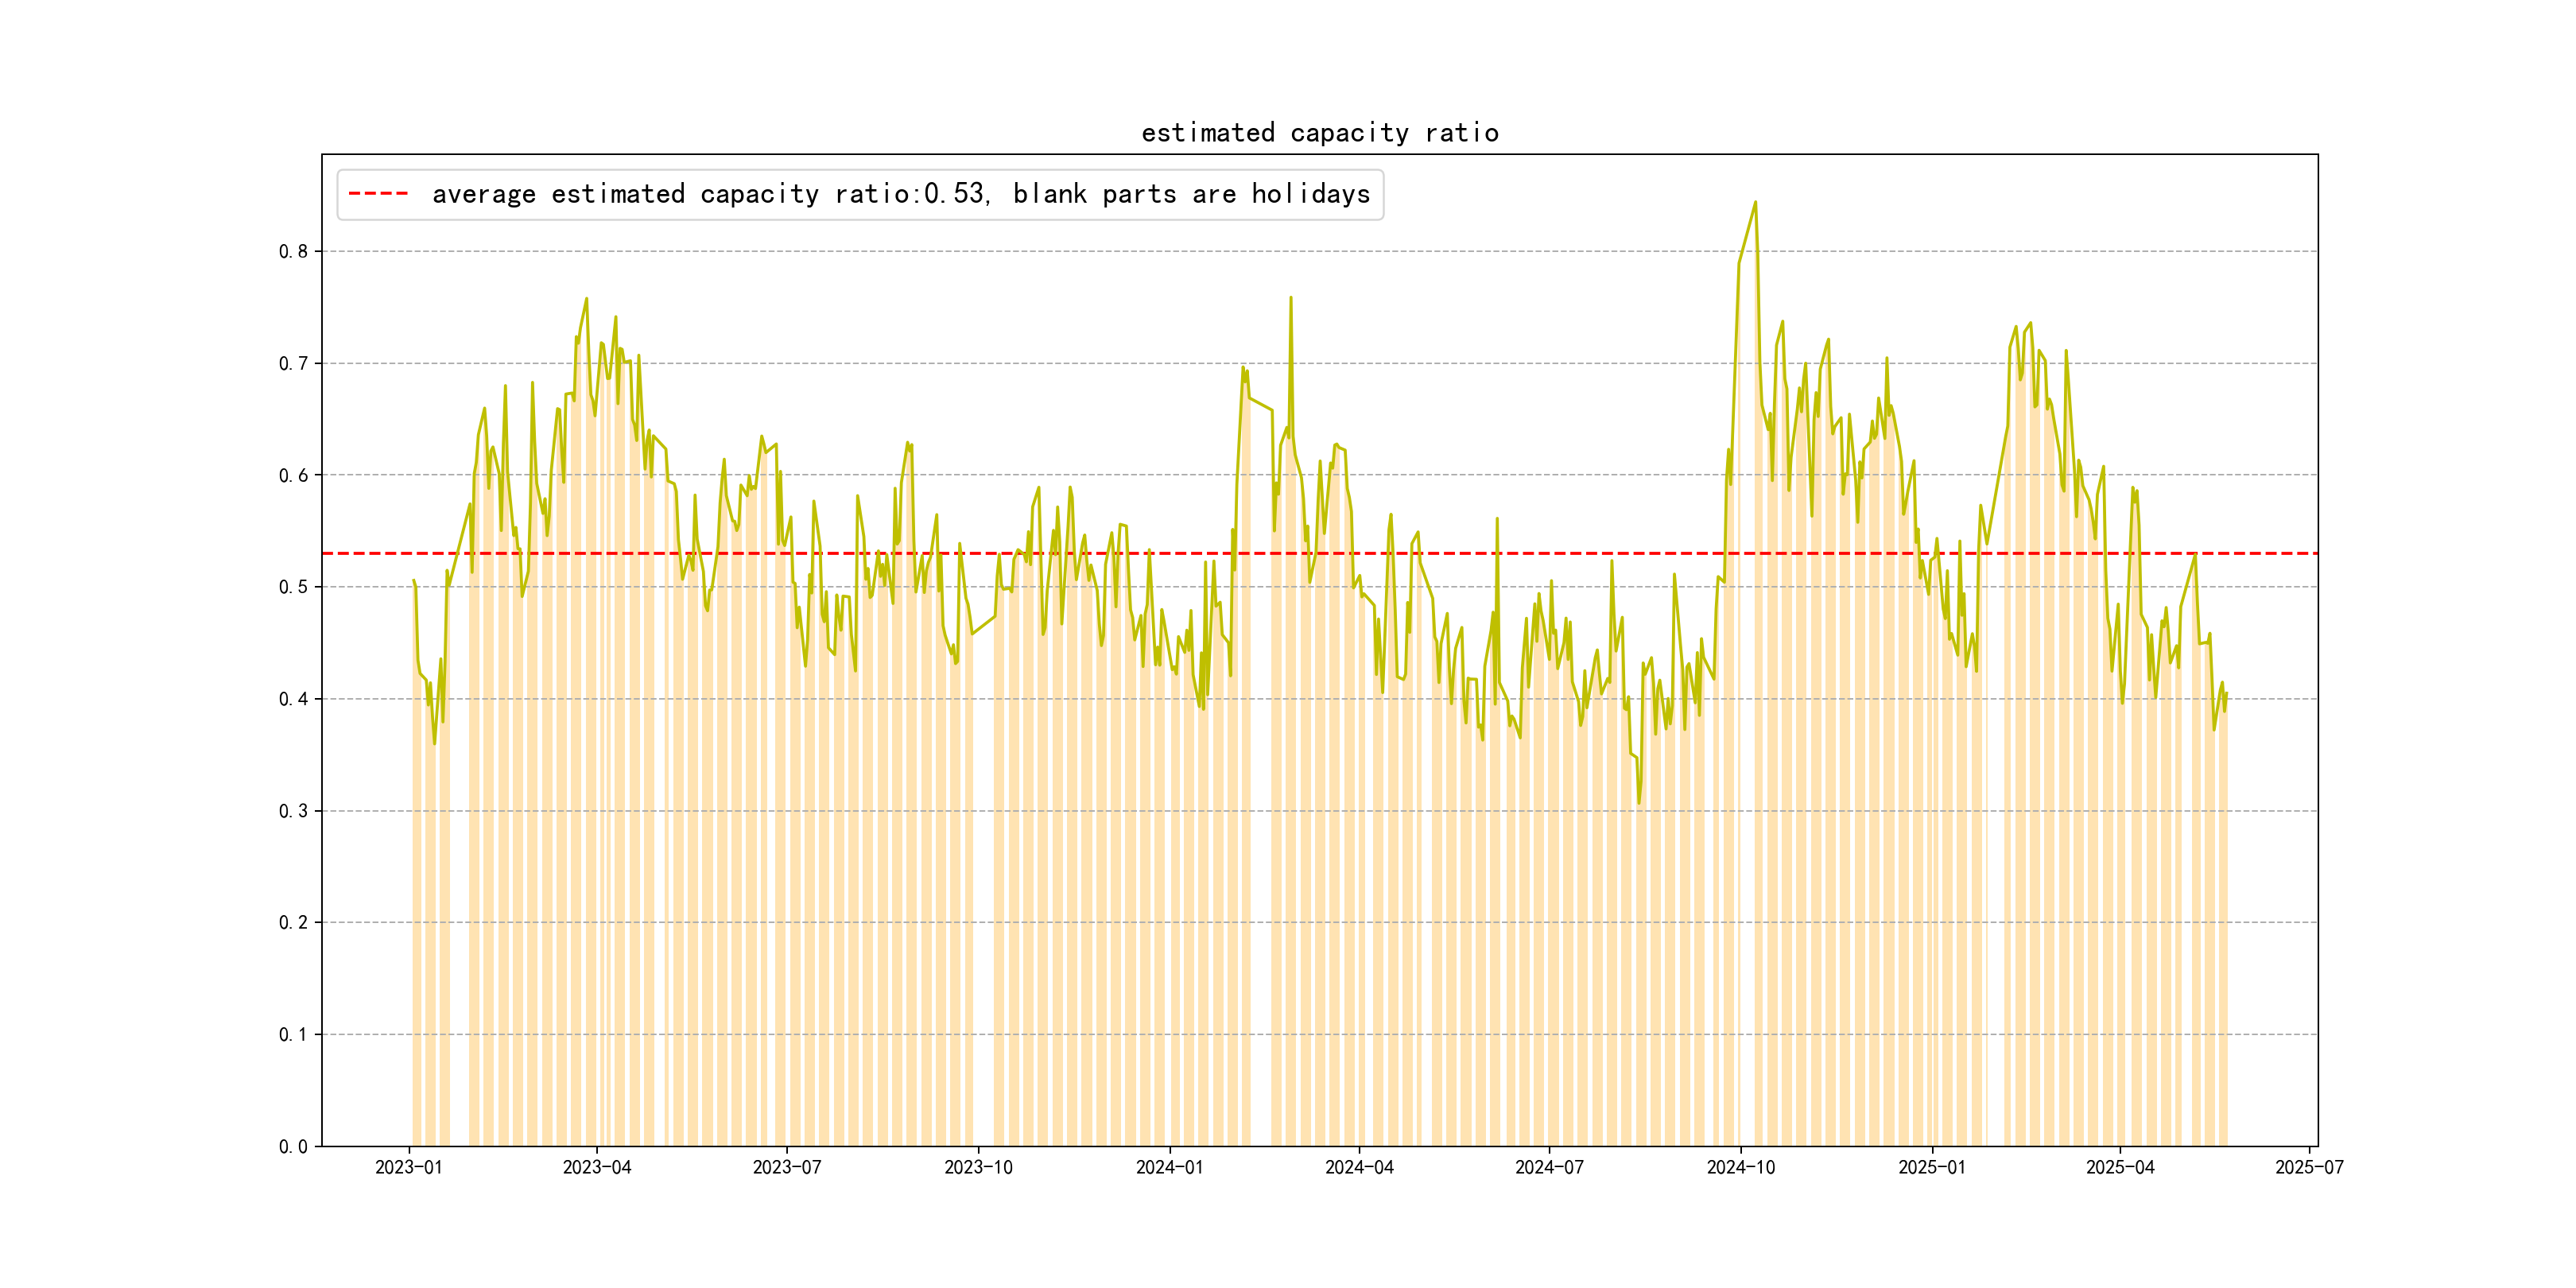This screenshot has height=1288, width=2576.
Task: Click the 2023-10 x-axis date label
Action: tap(978, 1167)
